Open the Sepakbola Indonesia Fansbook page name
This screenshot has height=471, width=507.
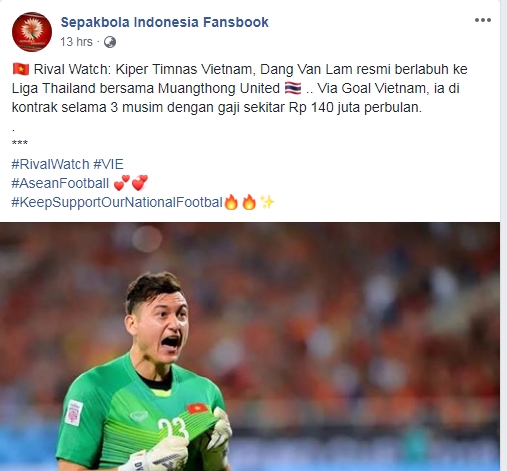[x=164, y=22]
